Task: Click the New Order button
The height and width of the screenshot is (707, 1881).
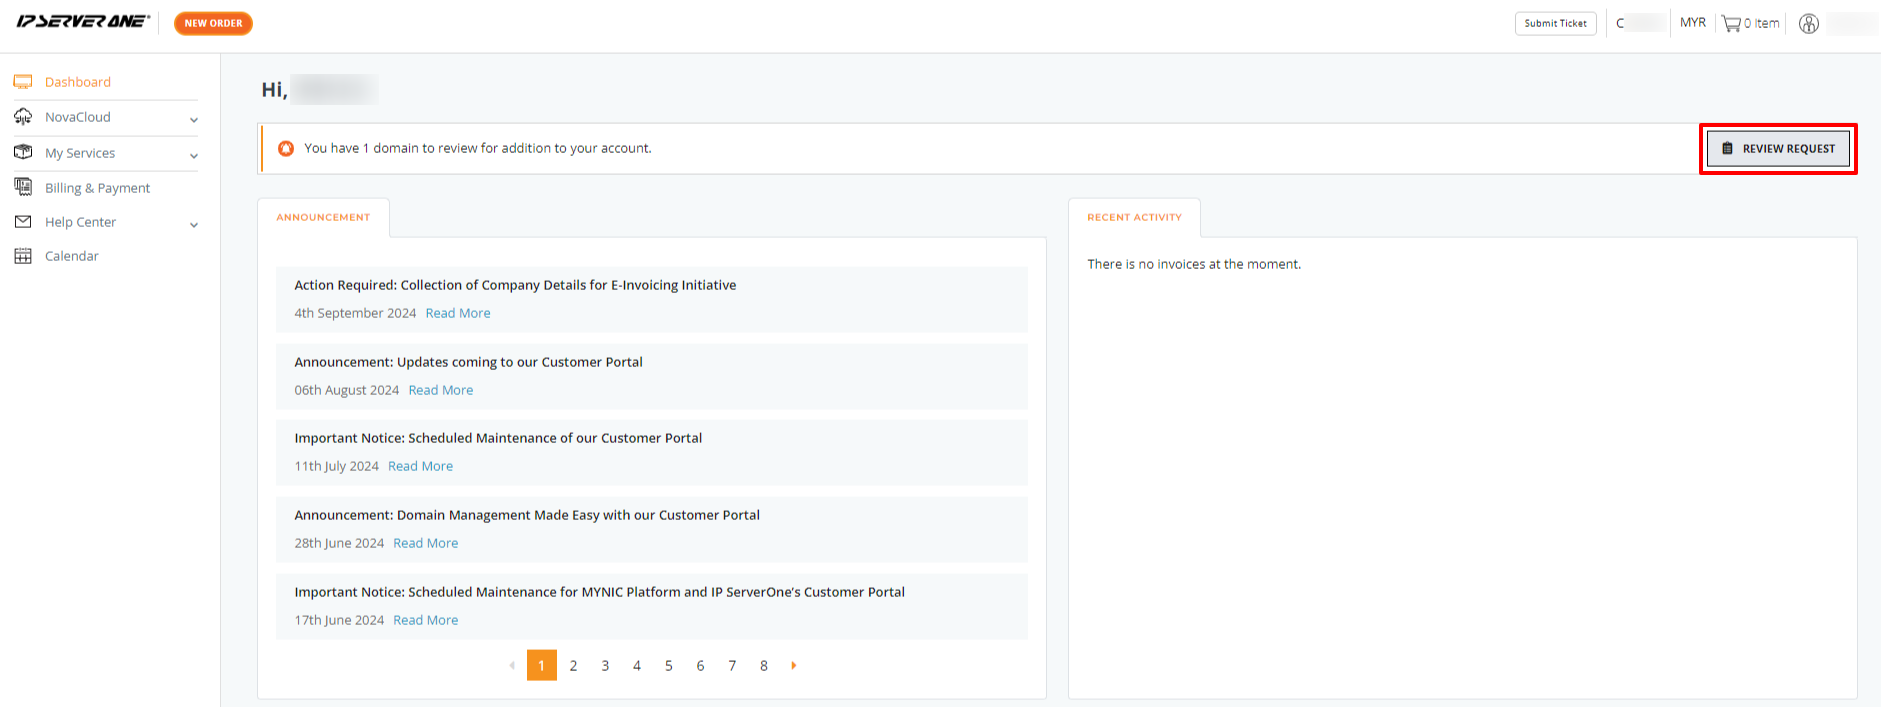Action: tap(213, 23)
